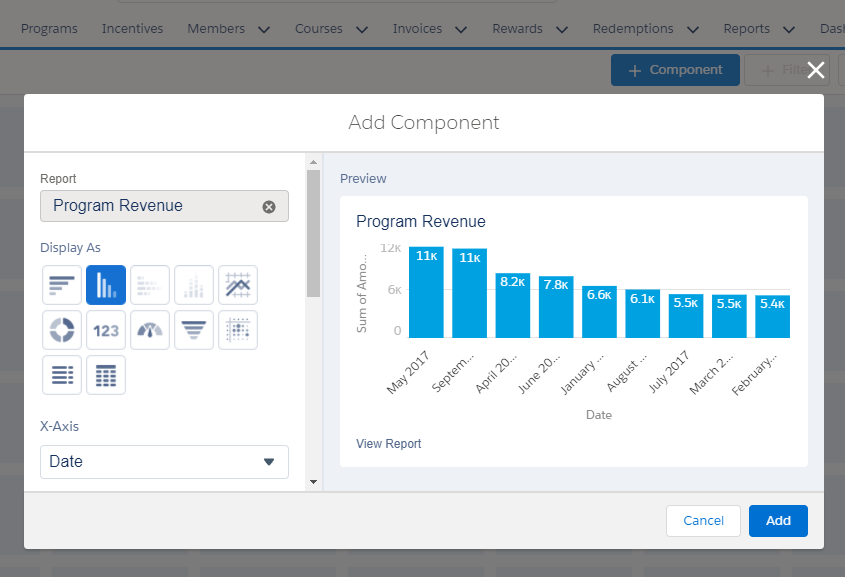The image size is (845, 577).
Task: Click the 8.2K bar in preview chart
Action: pyautogui.click(x=512, y=305)
